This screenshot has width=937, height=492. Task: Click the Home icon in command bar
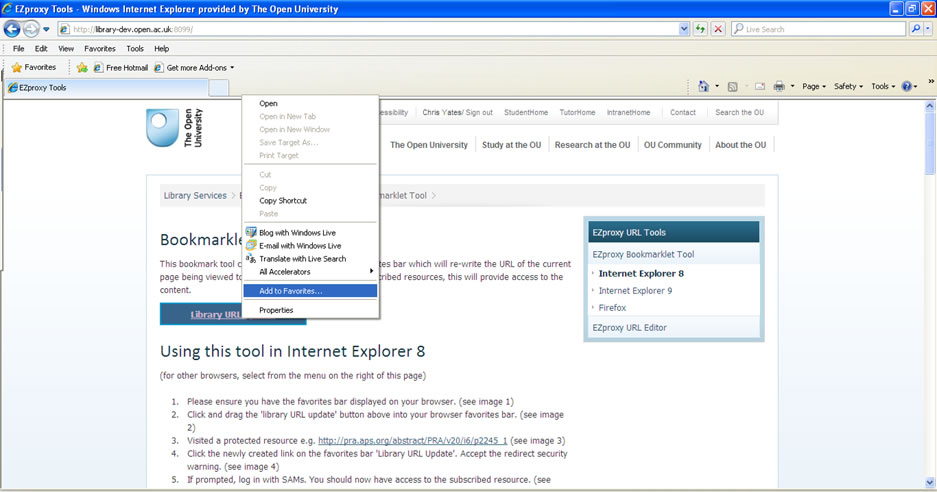coord(703,86)
